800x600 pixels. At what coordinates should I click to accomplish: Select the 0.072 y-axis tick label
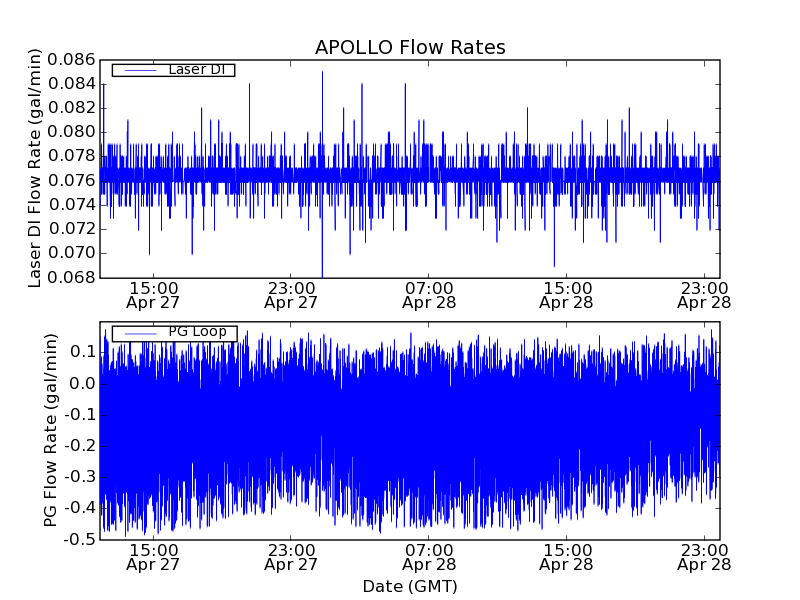71,229
